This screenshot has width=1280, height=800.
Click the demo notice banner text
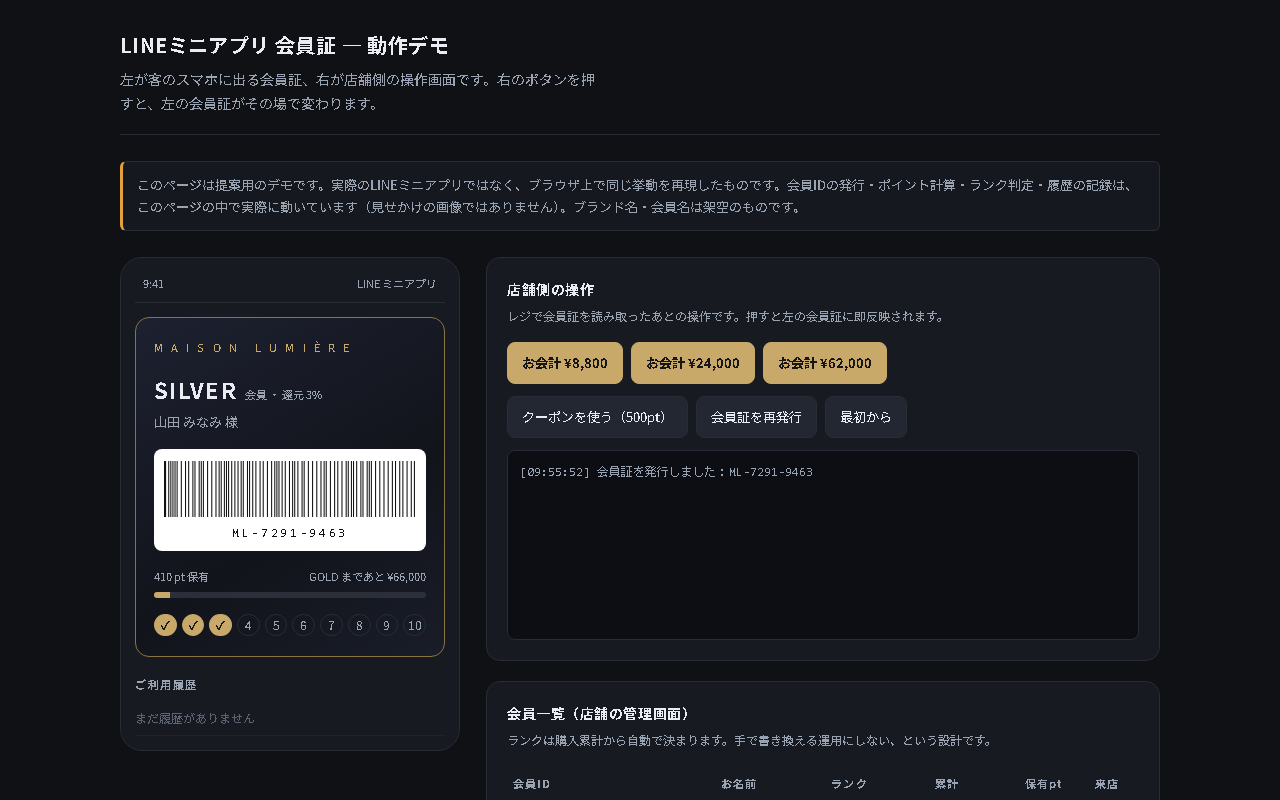(x=635, y=196)
